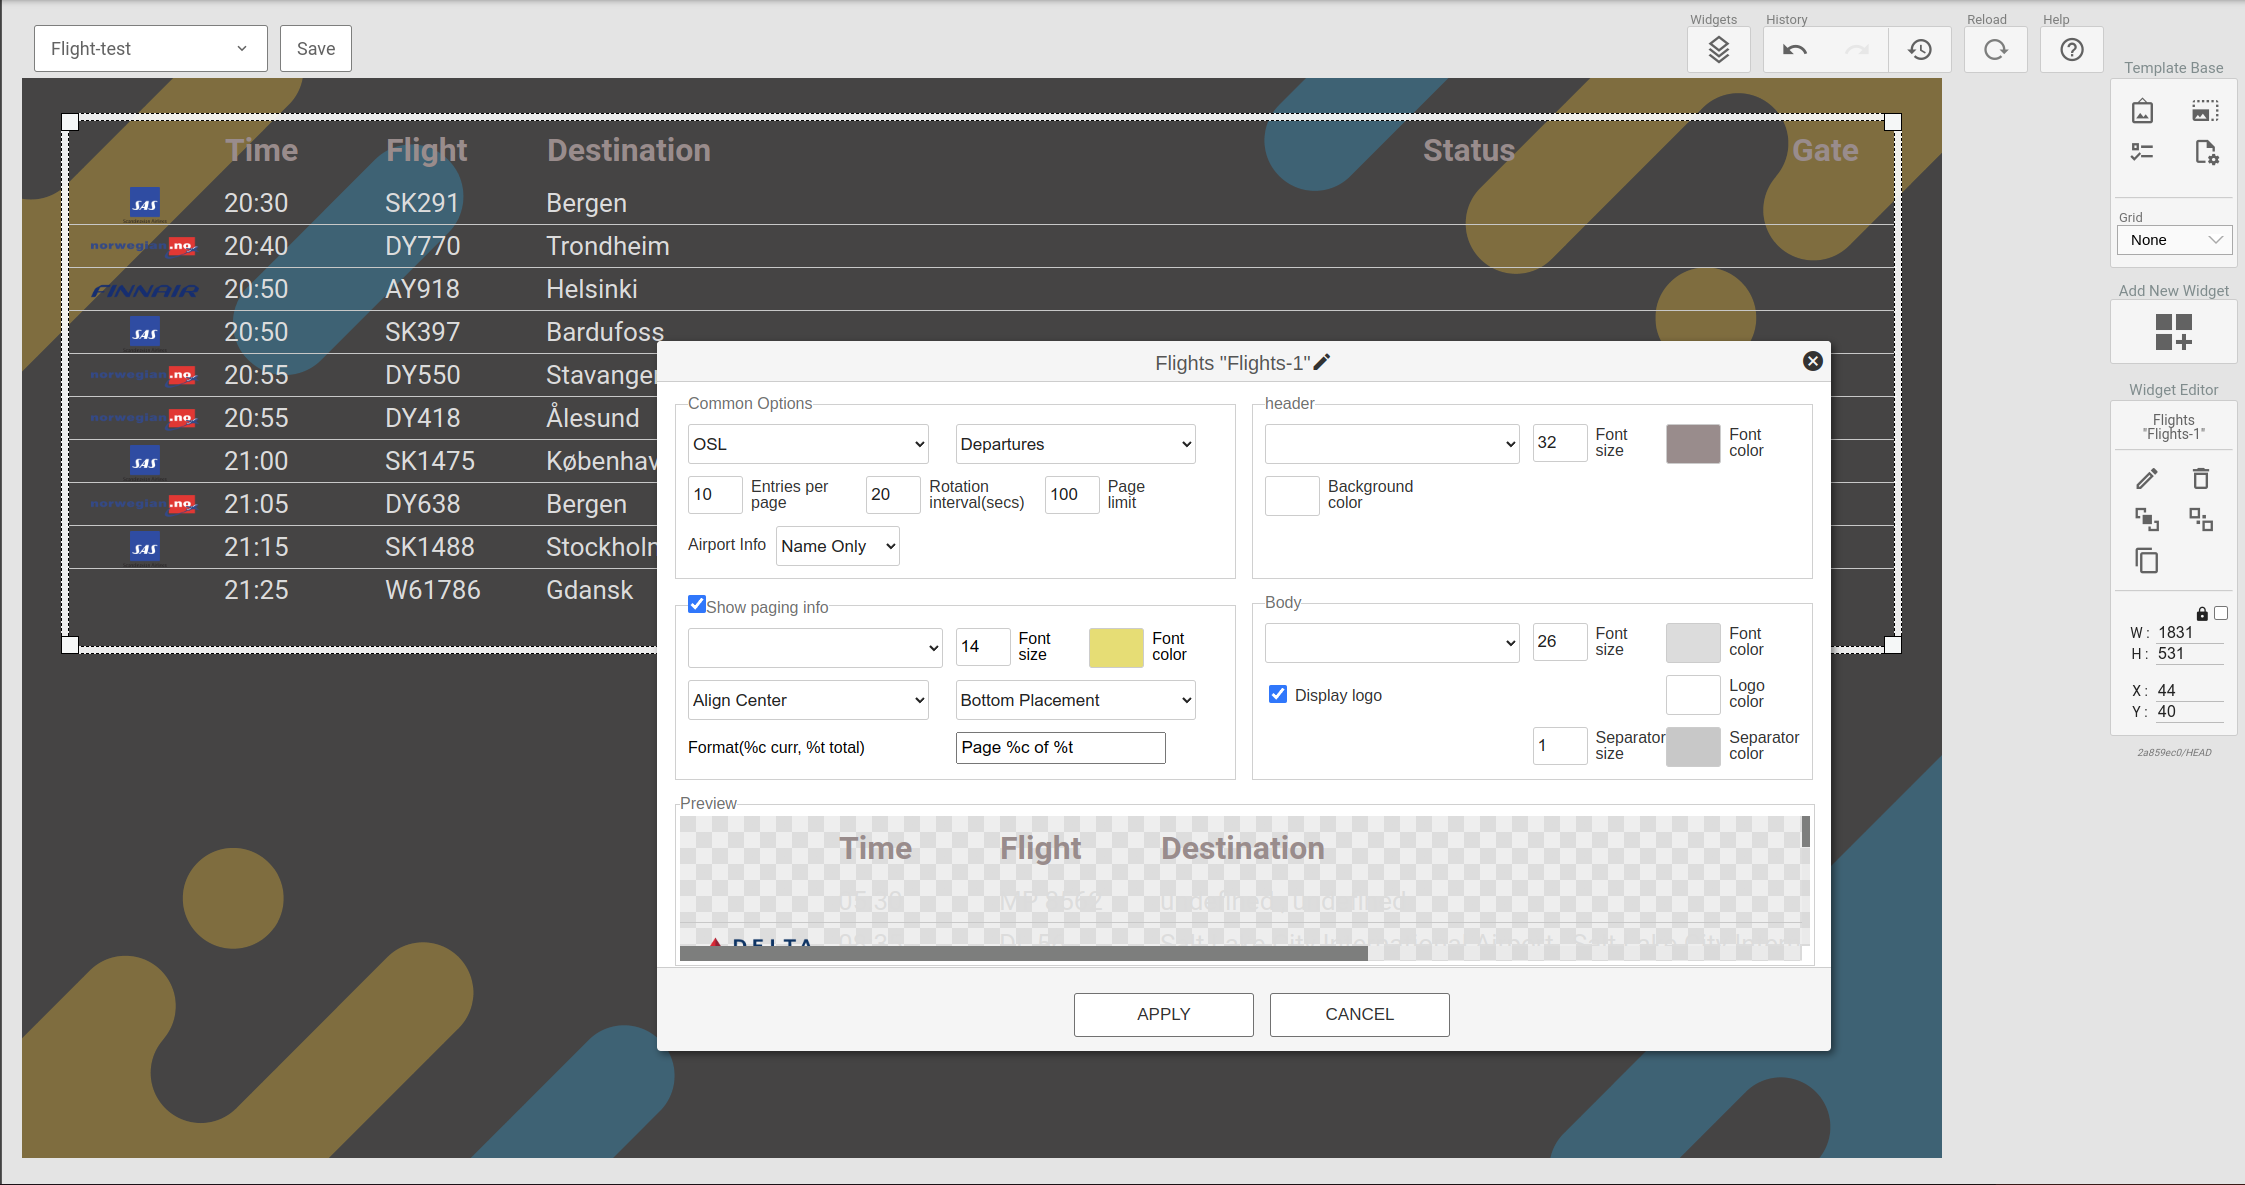Image resolution: width=2245 pixels, height=1185 pixels.
Task: Pick header background color swatch
Action: pyautogui.click(x=1292, y=495)
